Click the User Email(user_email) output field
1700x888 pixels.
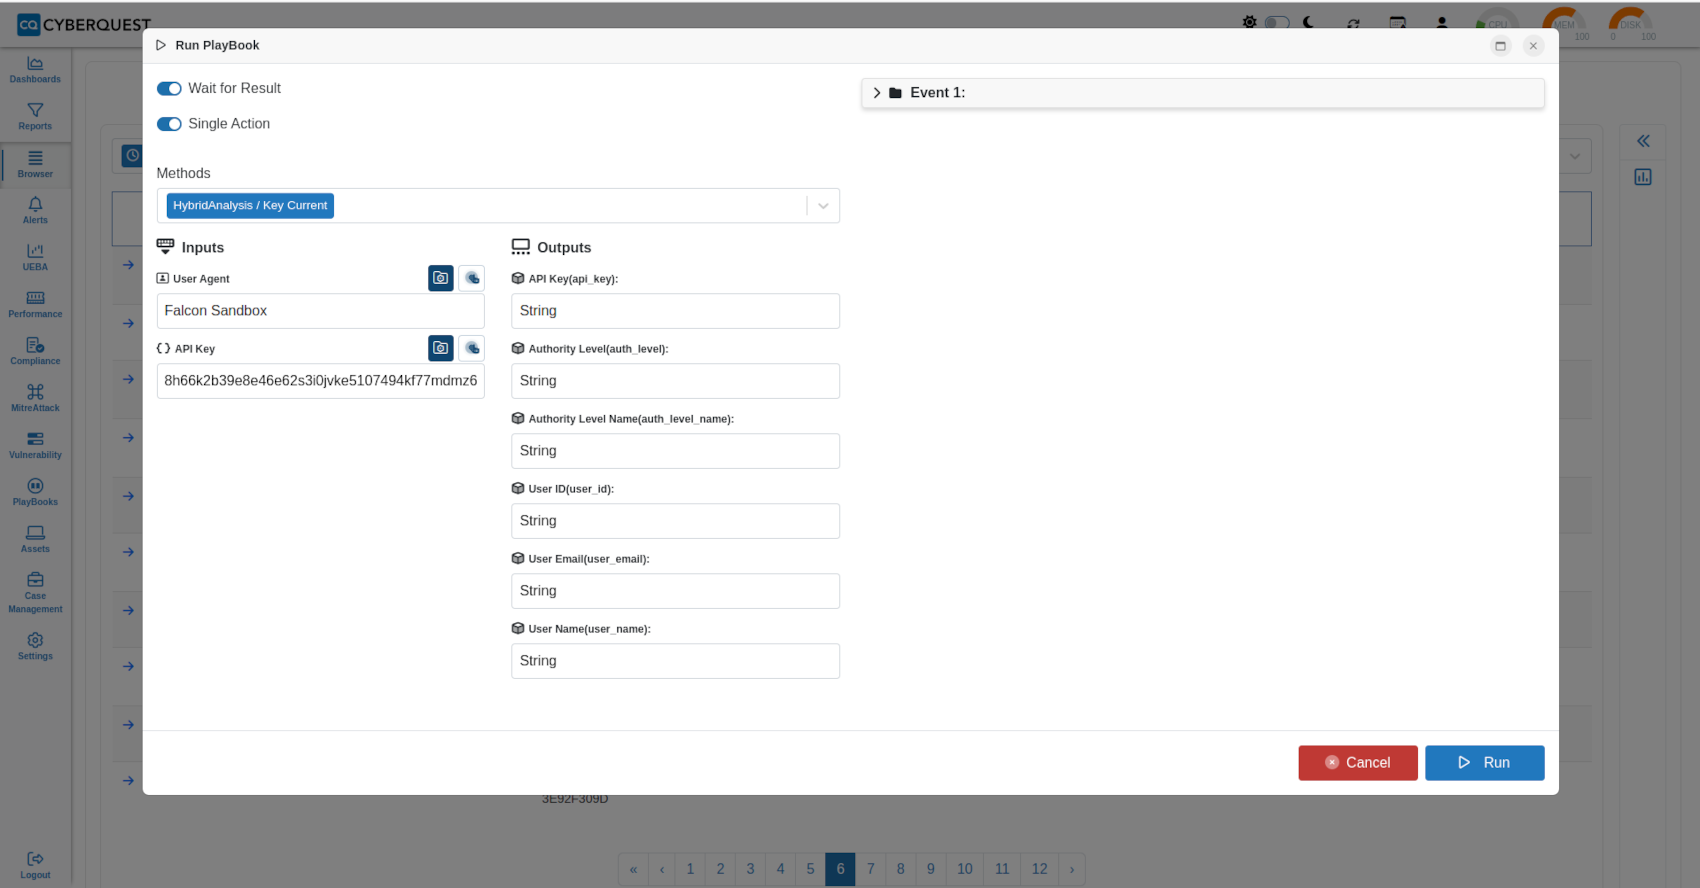[676, 591]
